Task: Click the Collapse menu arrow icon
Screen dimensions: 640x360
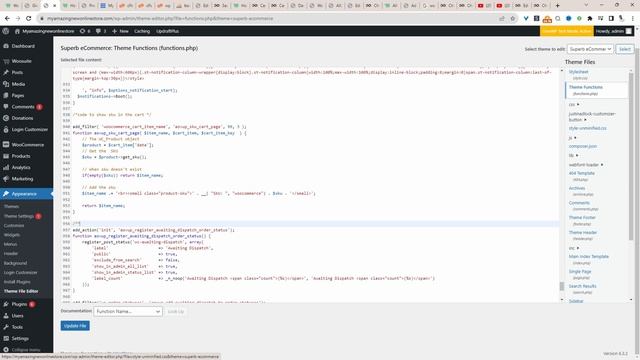Action: pyautogui.click(x=6, y=350)
